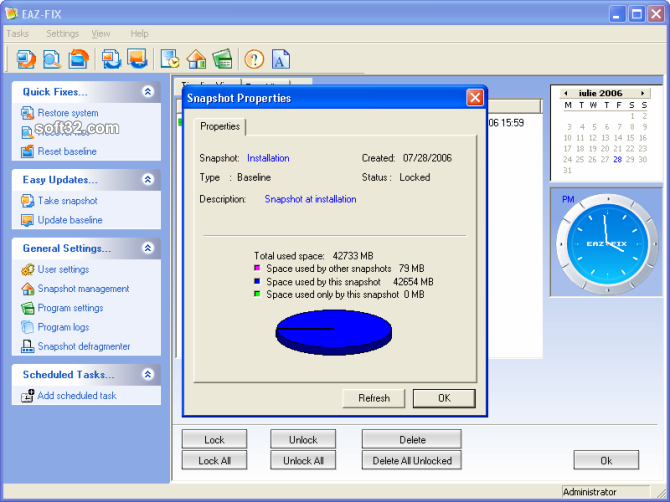Open the scheduled task toolbar icon with clock

pyautogui.click(x=170, y=59)
